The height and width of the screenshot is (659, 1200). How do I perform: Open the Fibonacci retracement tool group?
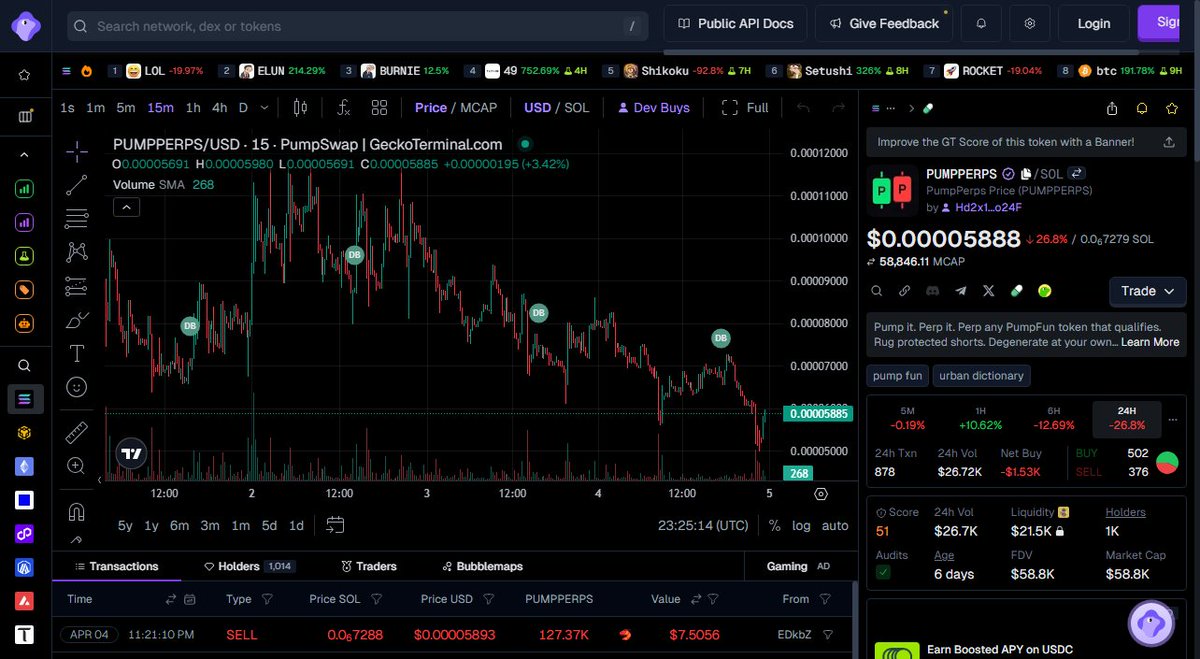pyautogui.click(x=76, y=218)
